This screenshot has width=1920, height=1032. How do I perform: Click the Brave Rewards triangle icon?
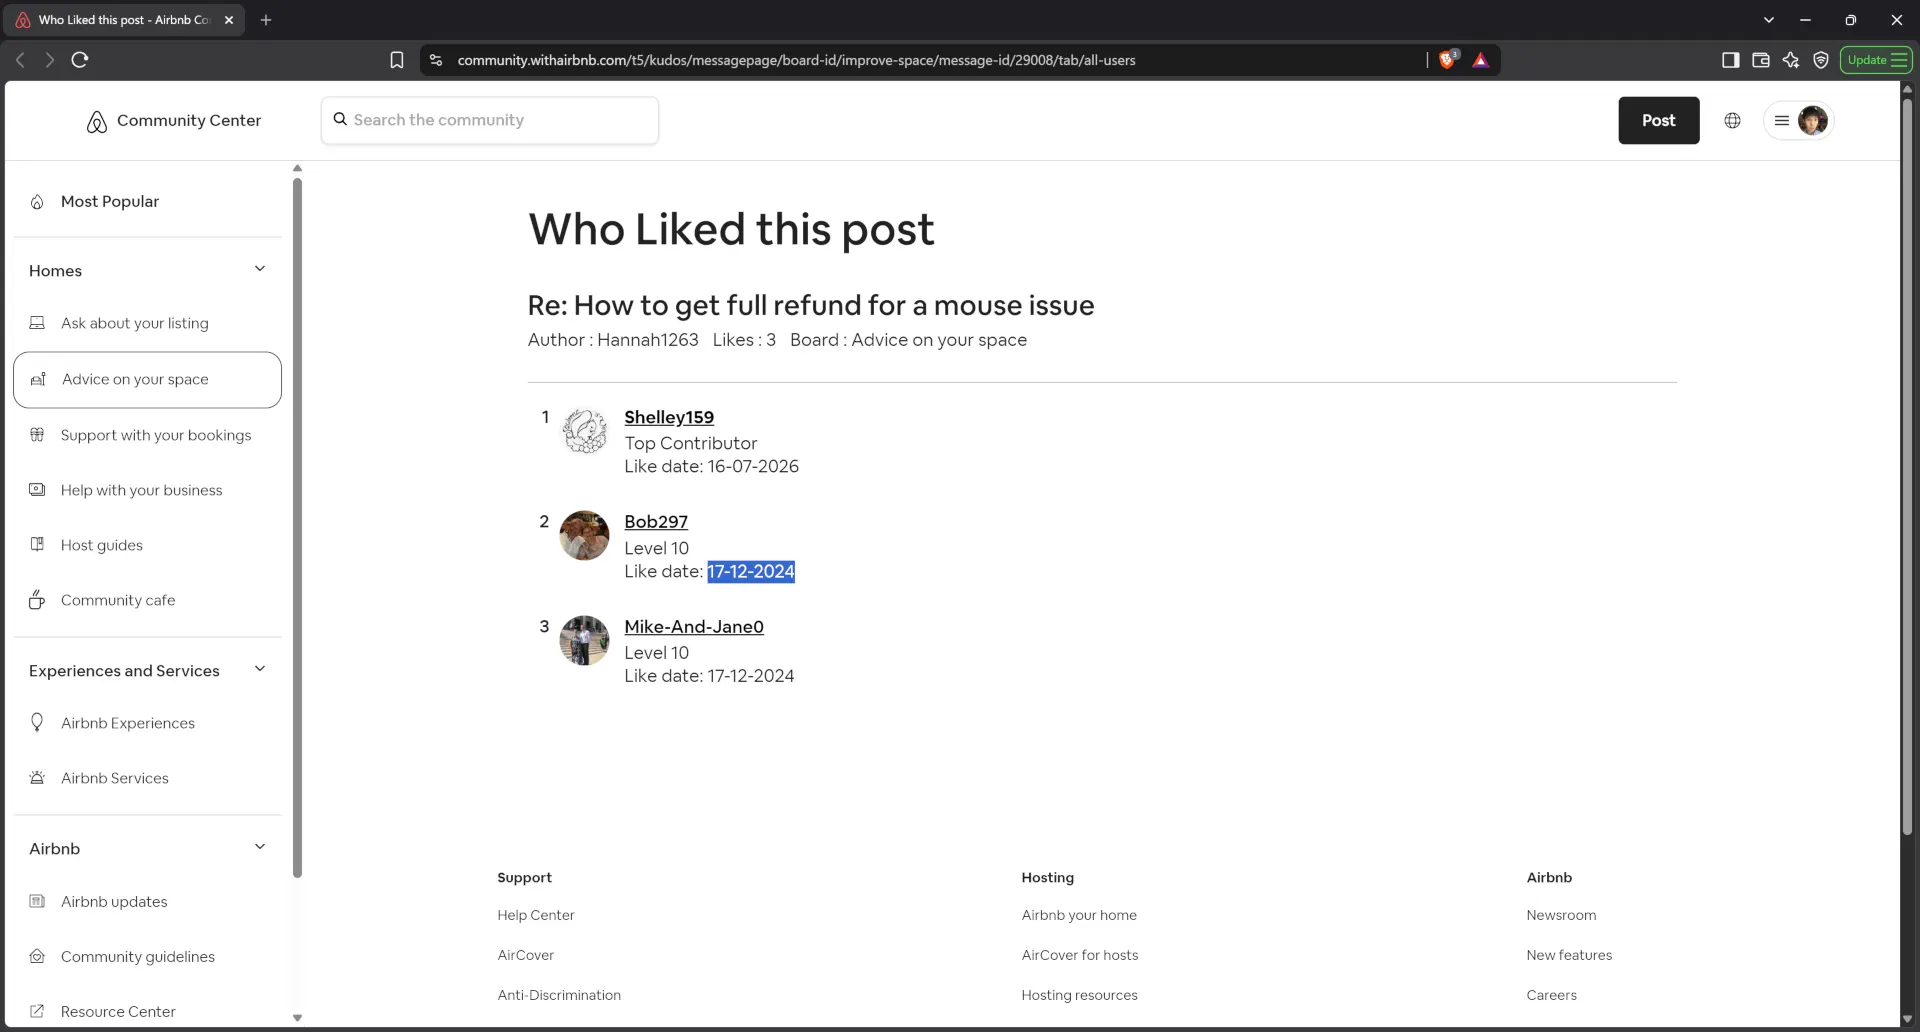[1481, 60]
